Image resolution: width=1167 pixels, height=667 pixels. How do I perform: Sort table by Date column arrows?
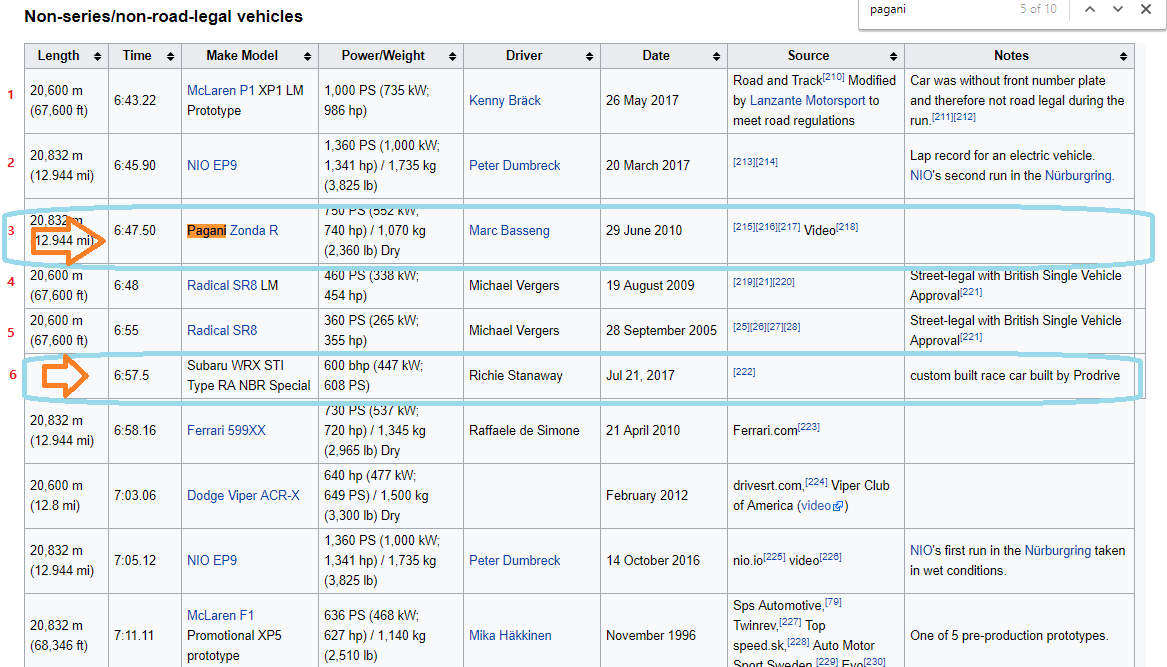717,57
